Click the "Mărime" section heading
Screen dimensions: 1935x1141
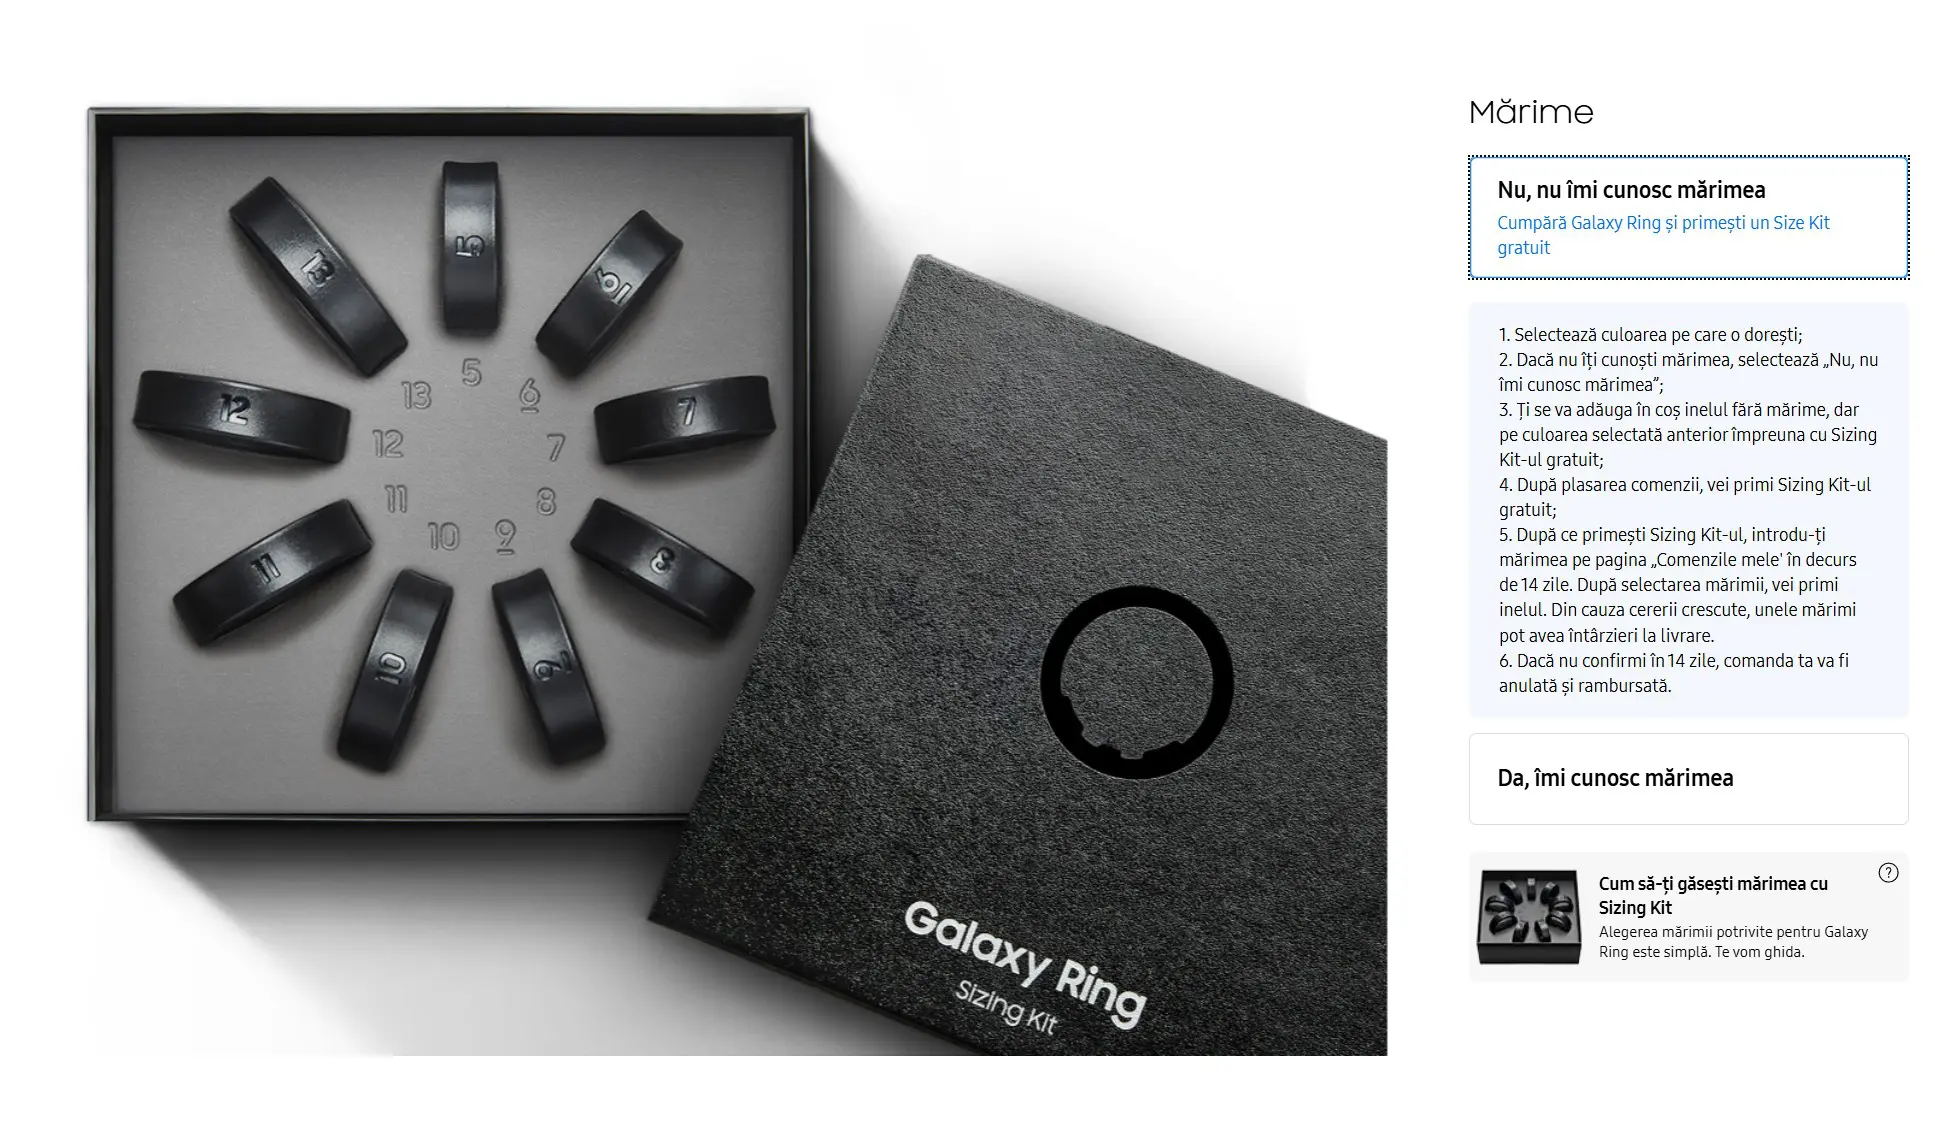point(1531,112)
